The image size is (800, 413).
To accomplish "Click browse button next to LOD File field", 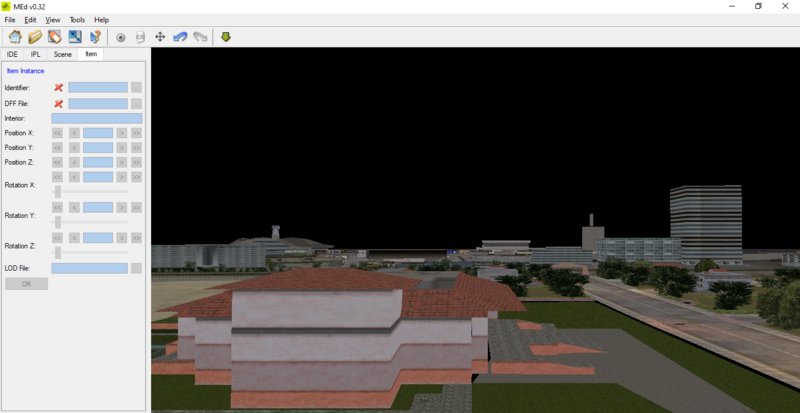I will [136, 269].
